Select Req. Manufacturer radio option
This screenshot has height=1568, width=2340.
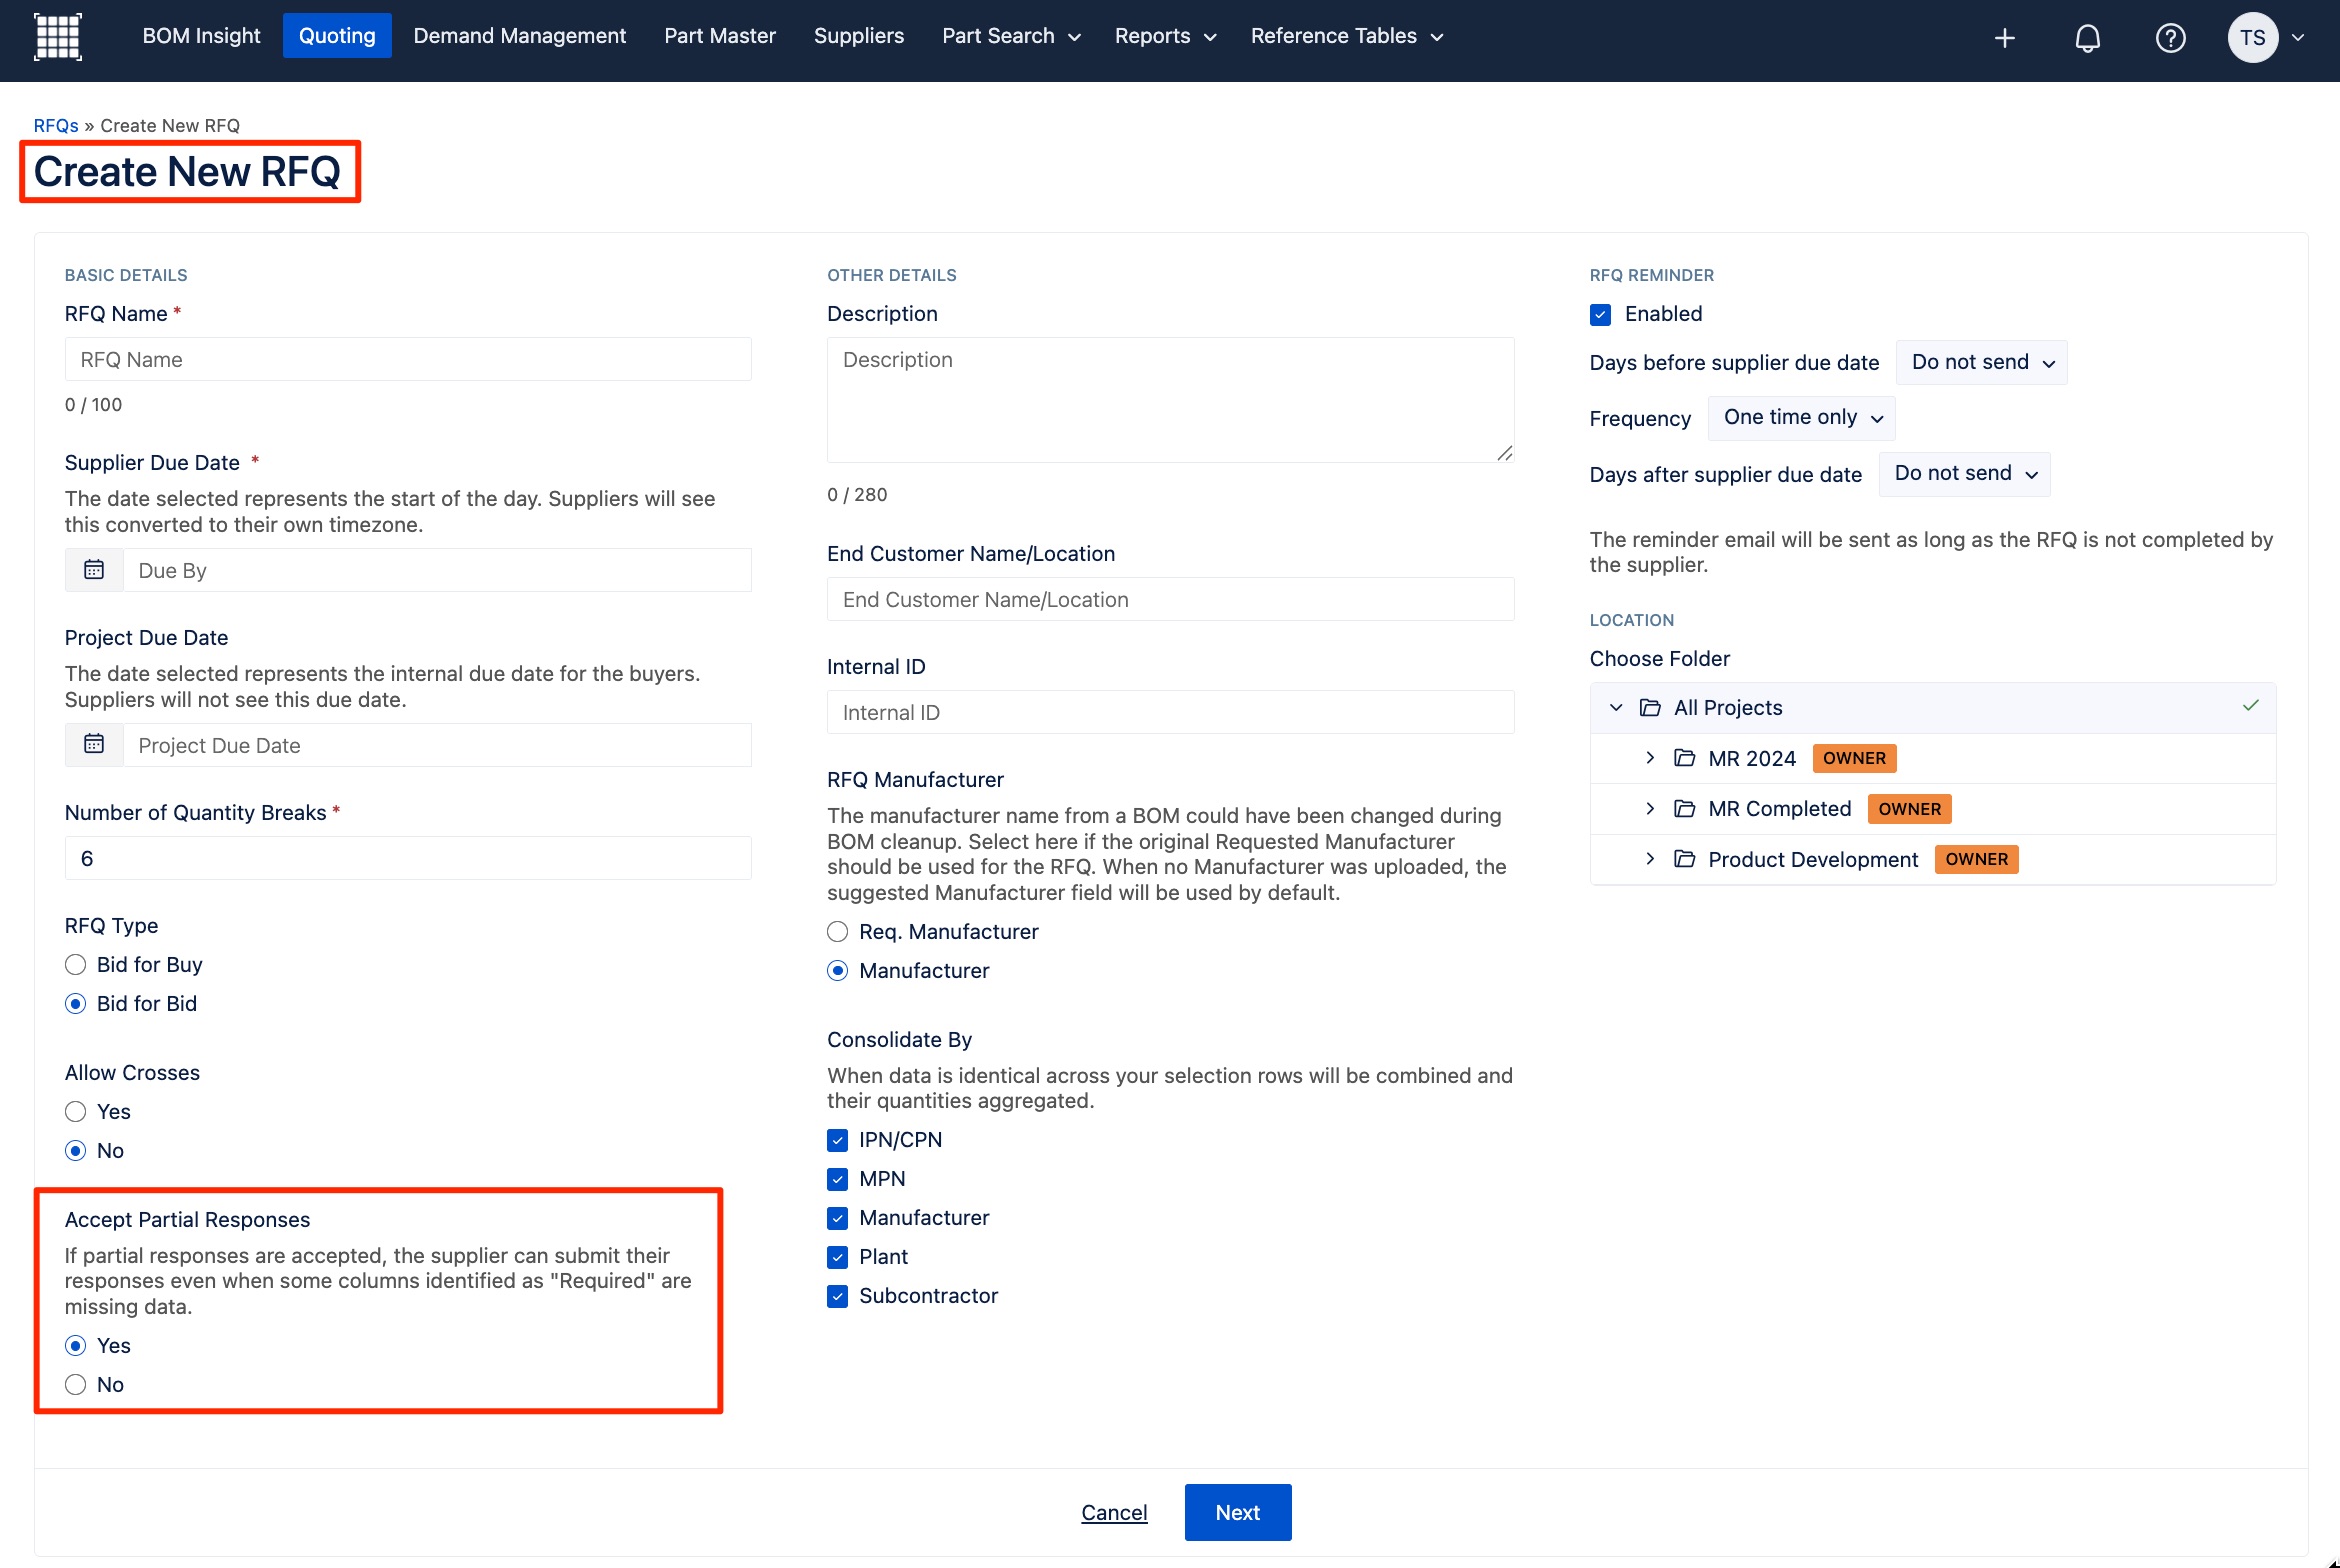pos(837,932)
